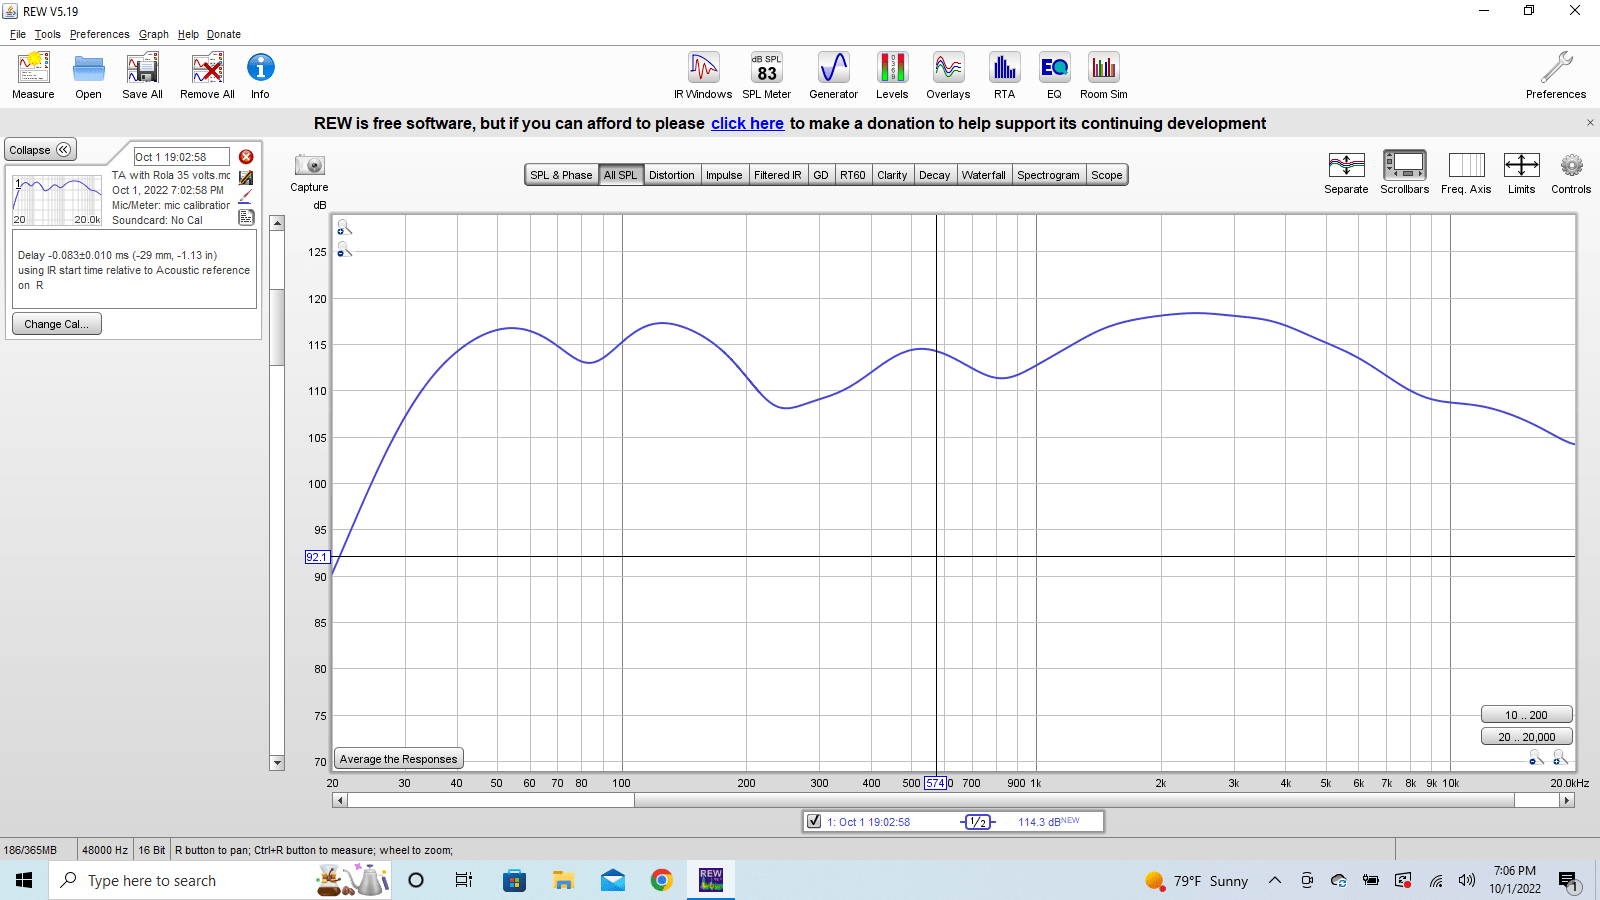
Task: Click the Measure toolbar icon
Action: pos(33,76)
